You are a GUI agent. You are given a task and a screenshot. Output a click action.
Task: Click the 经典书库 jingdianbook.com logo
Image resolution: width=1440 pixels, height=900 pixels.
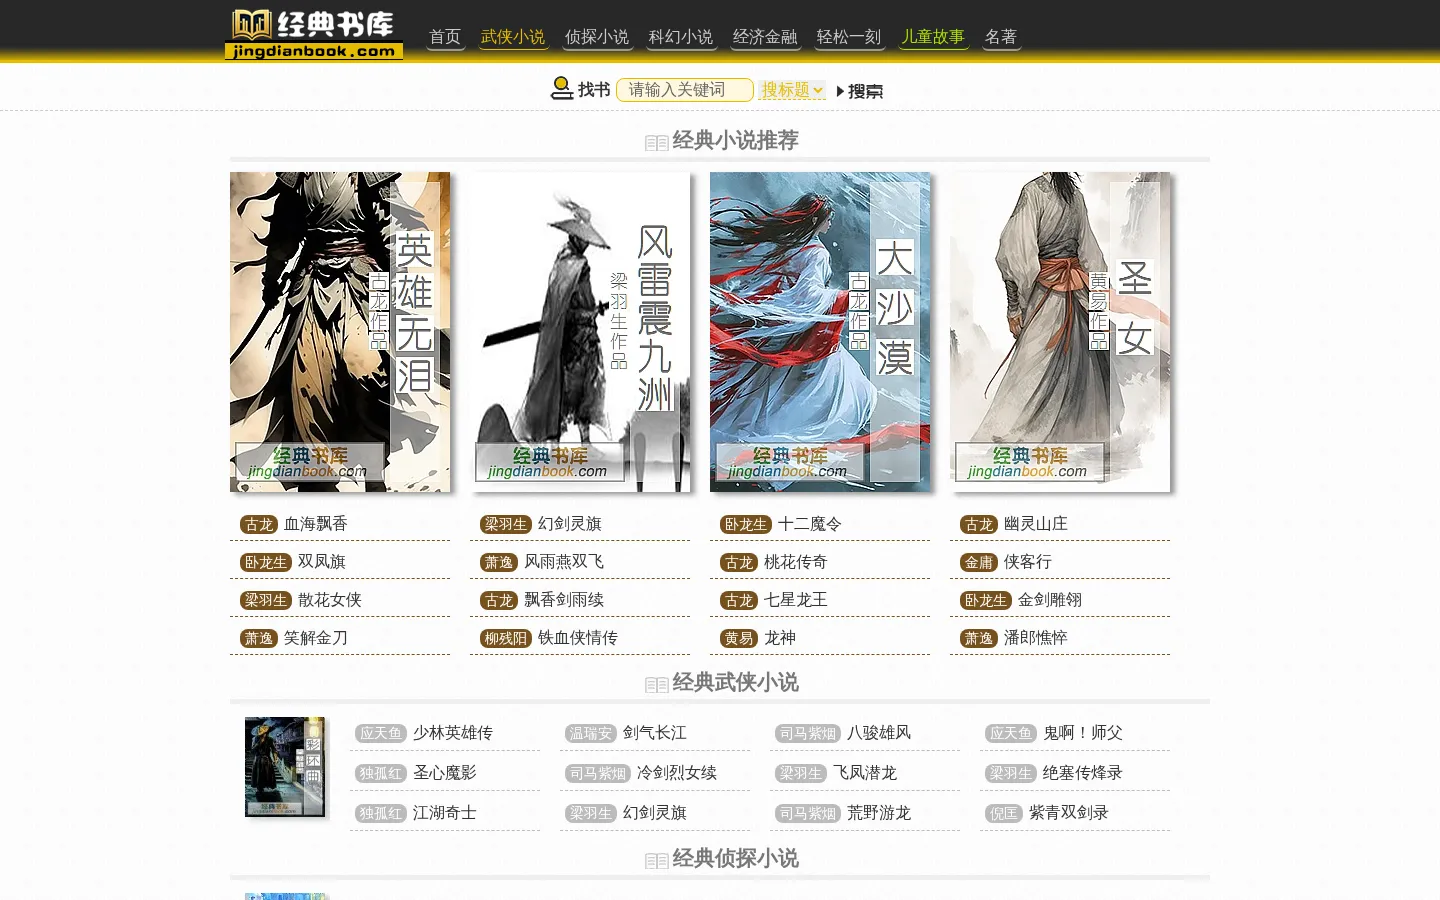click(314, 35)
